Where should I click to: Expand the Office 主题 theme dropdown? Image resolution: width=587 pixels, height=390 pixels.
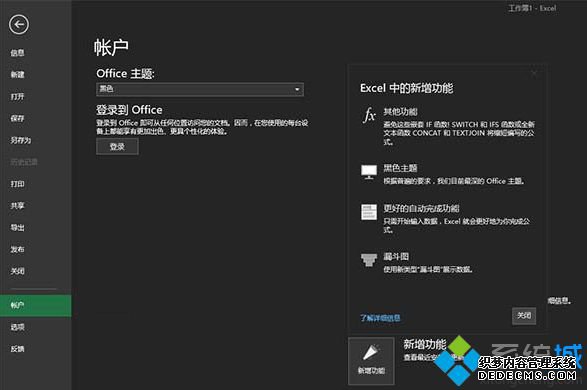tap(200, 89)
